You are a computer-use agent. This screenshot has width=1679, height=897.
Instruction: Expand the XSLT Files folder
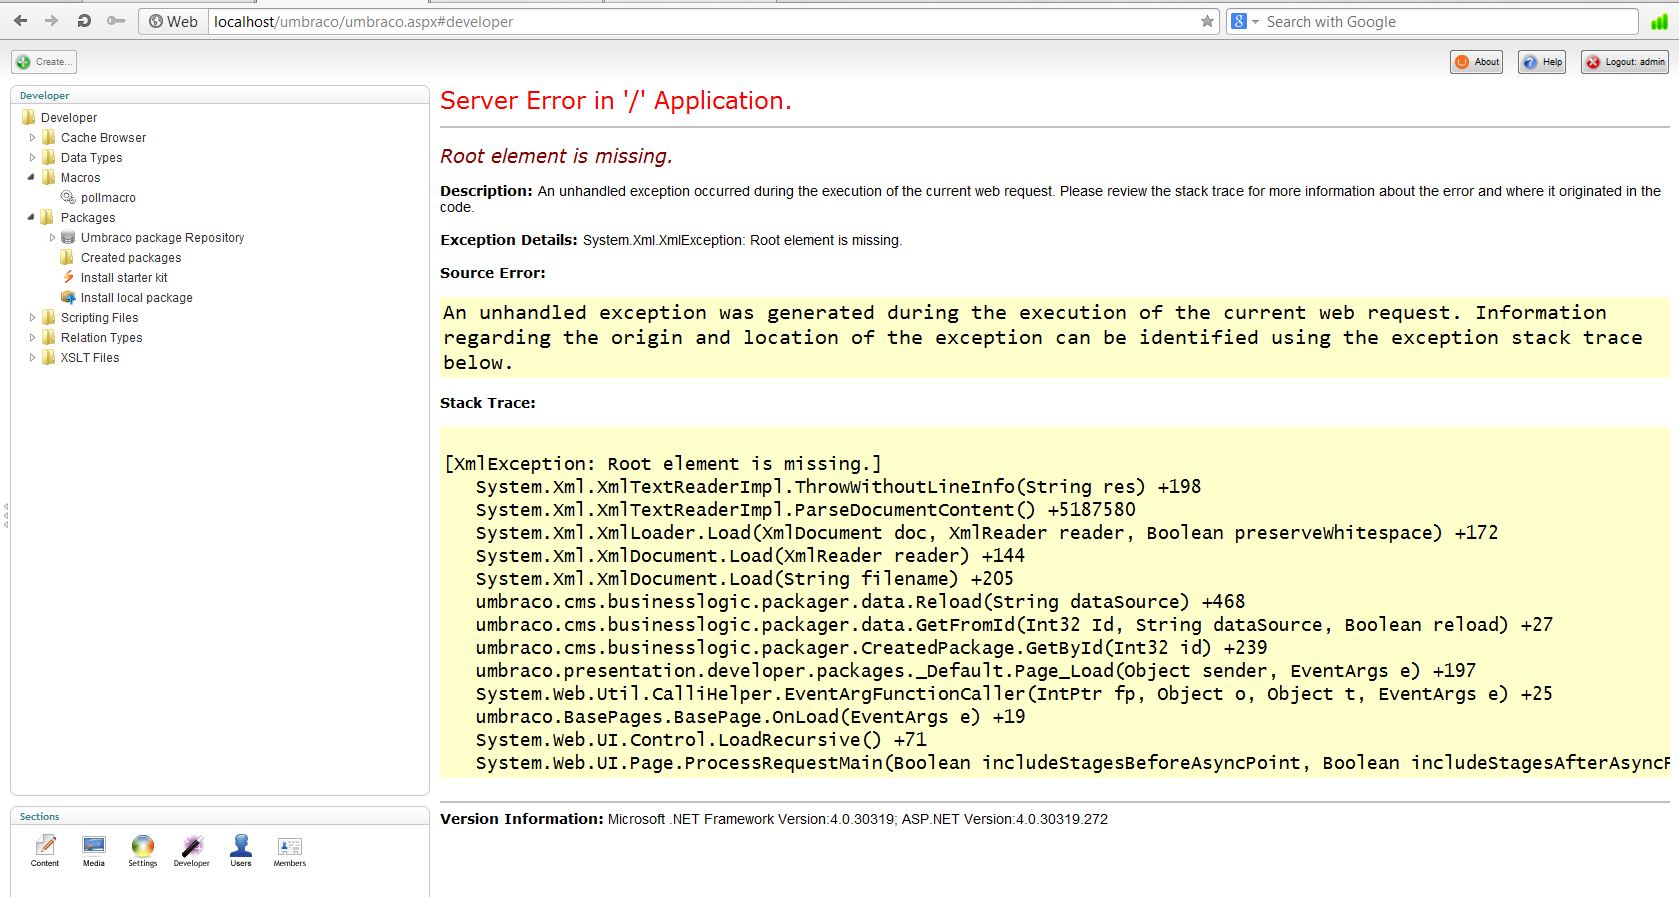pos(32,358)
